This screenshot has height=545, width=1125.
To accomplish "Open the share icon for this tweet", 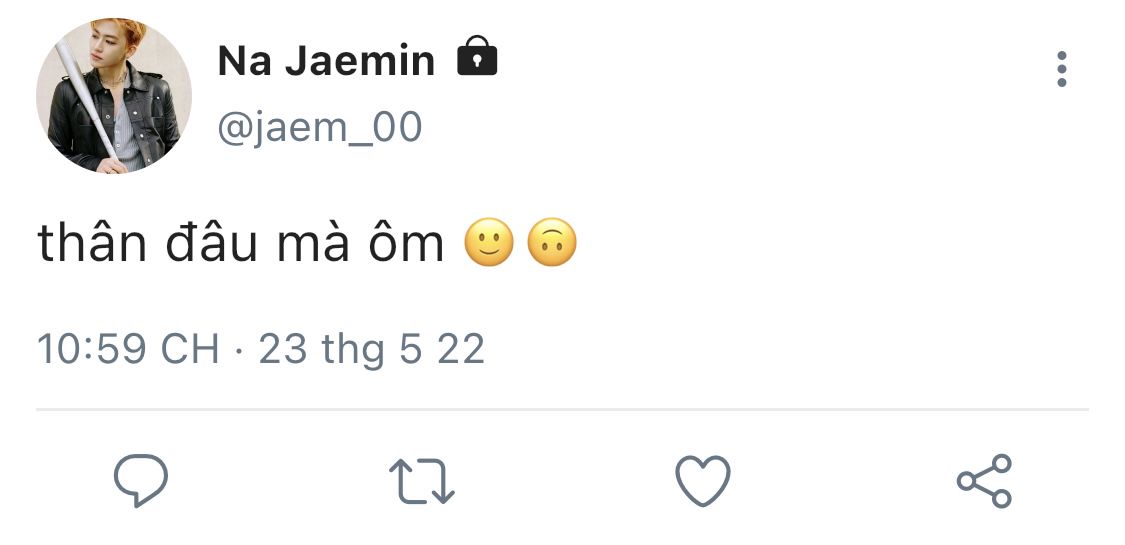I will 984,481.
